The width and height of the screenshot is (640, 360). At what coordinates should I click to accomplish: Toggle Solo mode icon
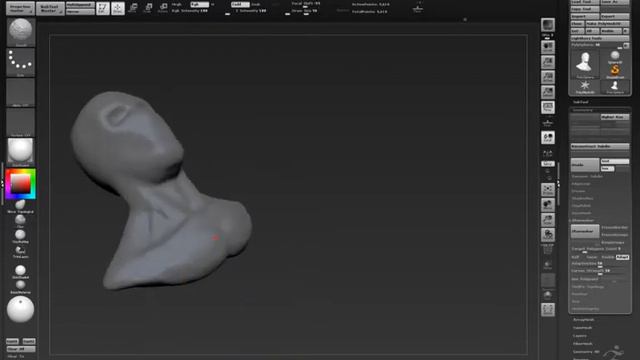point(548,296)
